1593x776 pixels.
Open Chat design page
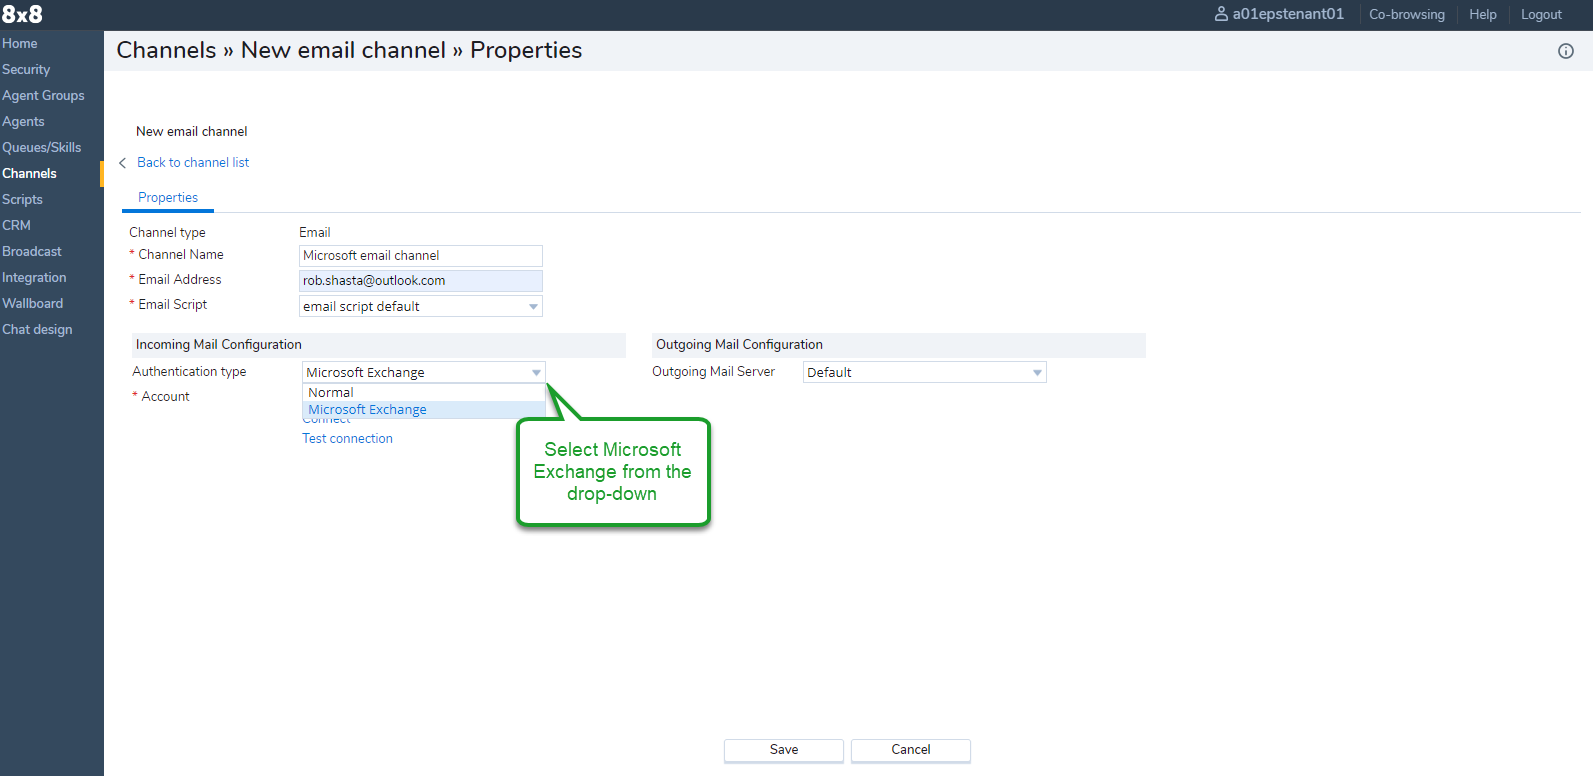pyautogui.click(x=37, y=330)
